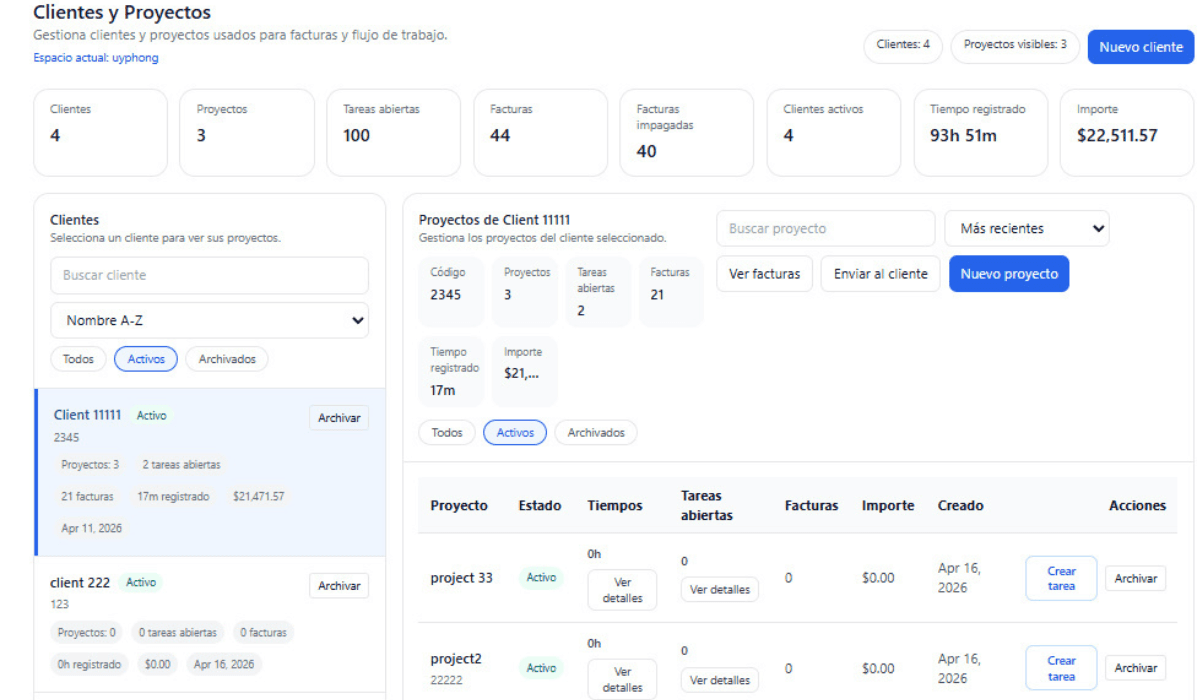Expand the Más recientes project sort dropdown

[x=1027, y=229]
